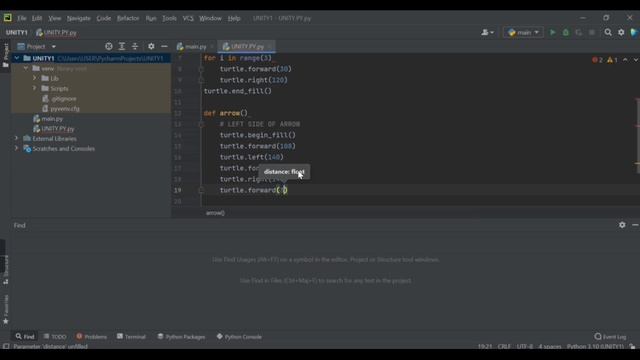Open the Navigate menu

[78, 18]
